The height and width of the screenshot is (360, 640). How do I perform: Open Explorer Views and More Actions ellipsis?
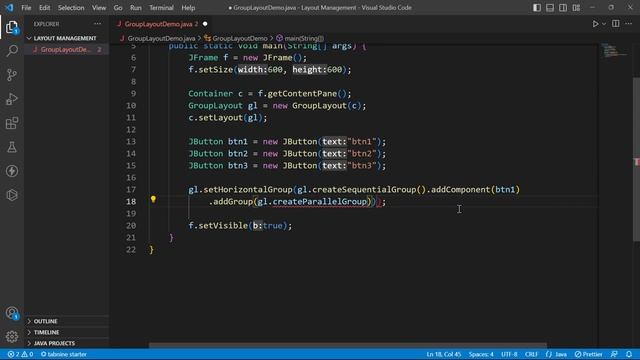coord(98,24)
